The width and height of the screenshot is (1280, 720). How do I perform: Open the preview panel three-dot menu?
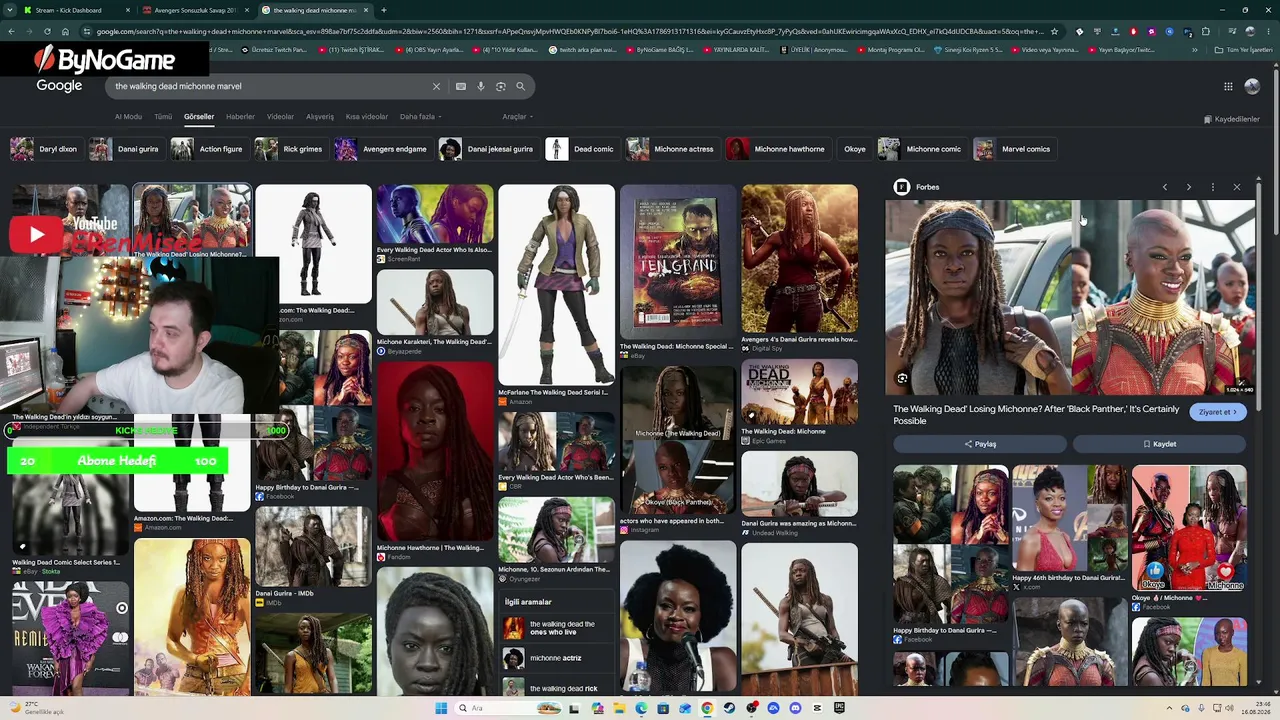pyautogui.click(x=1212, y=187)
